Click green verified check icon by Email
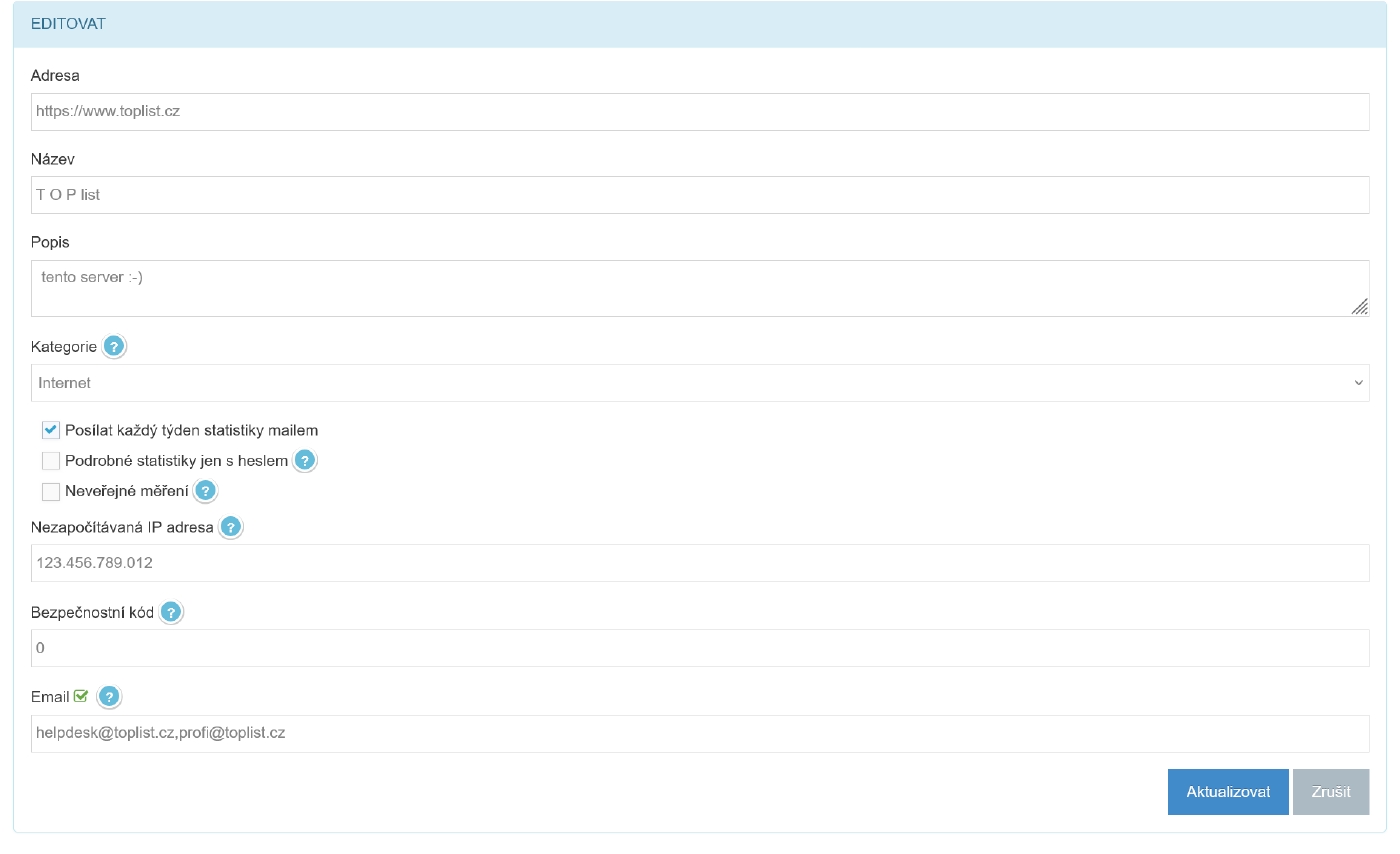Image resolution: width=1400 pixels, height=854 pixels. point(81,697)
